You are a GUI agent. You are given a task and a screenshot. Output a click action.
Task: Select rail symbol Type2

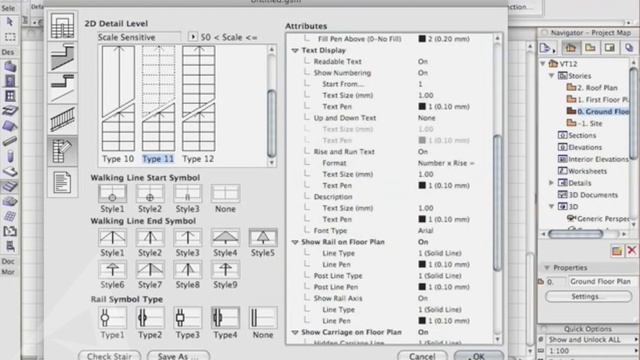tap(150, 318)
